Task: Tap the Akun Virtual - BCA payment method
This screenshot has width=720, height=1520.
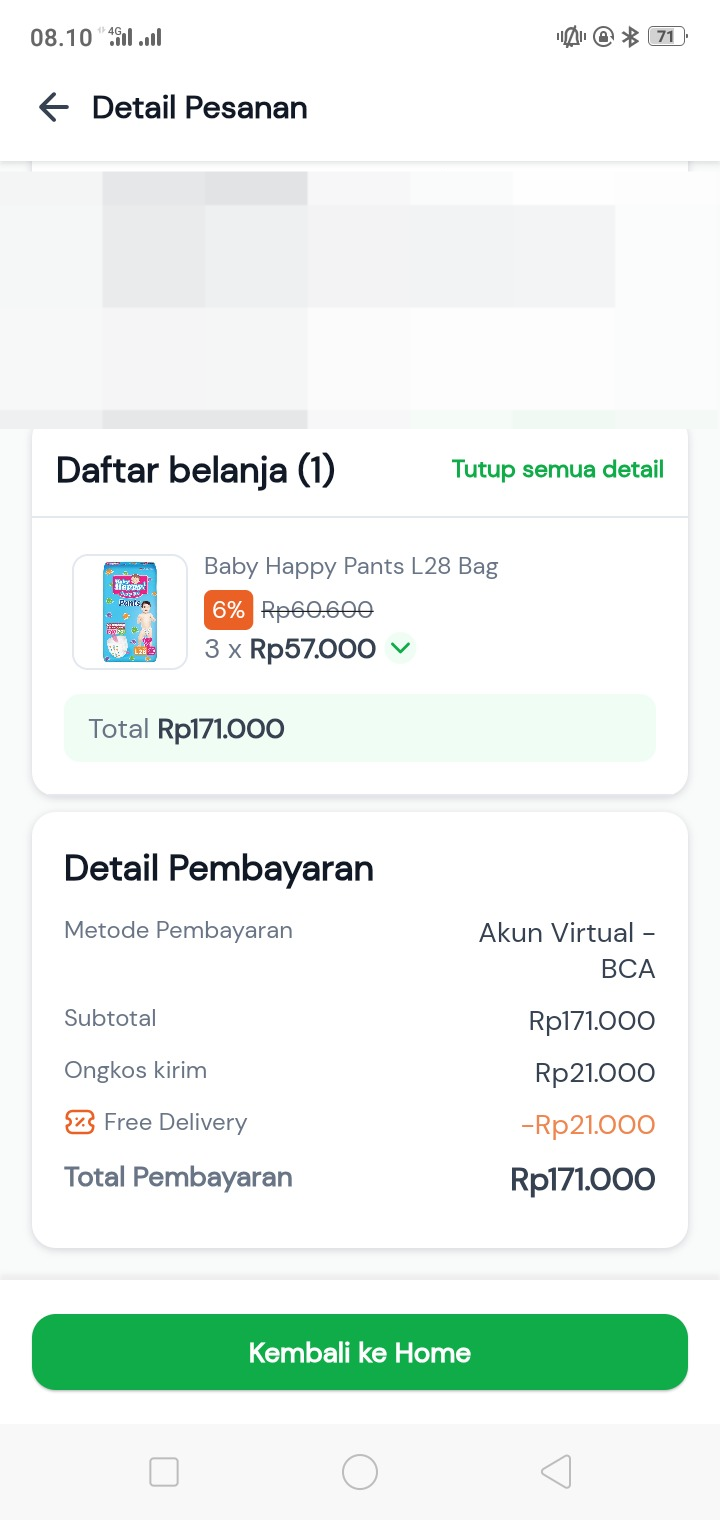Action: (567, 950)
